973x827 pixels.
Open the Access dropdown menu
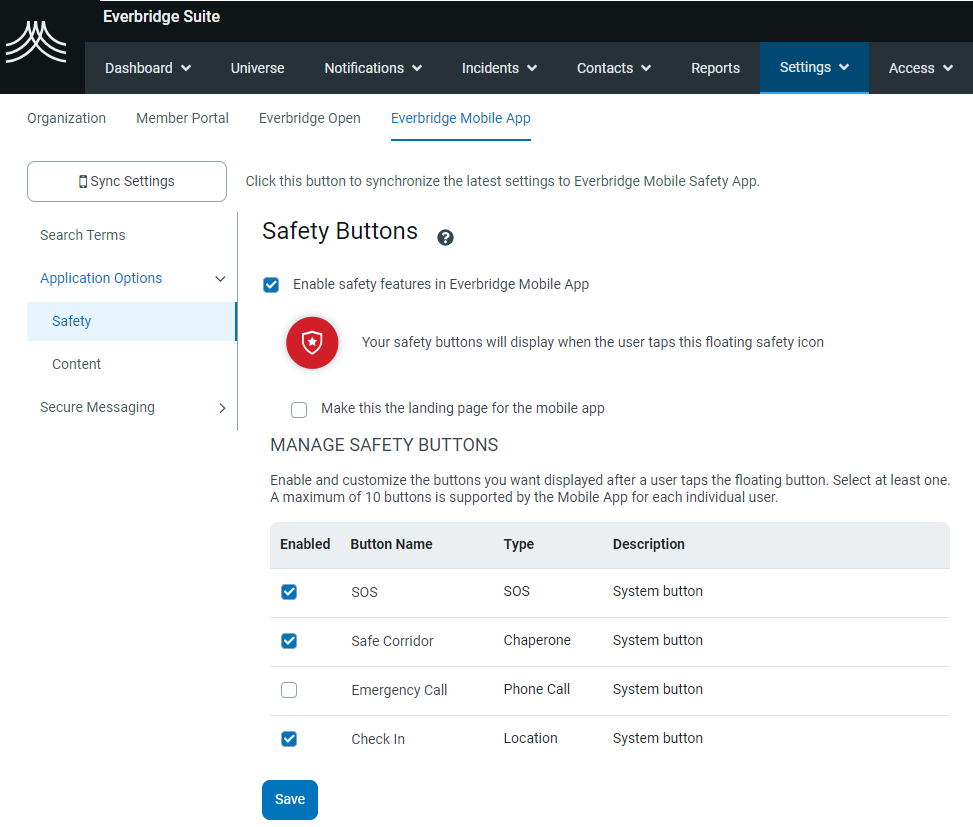click(x=921, y=68)
